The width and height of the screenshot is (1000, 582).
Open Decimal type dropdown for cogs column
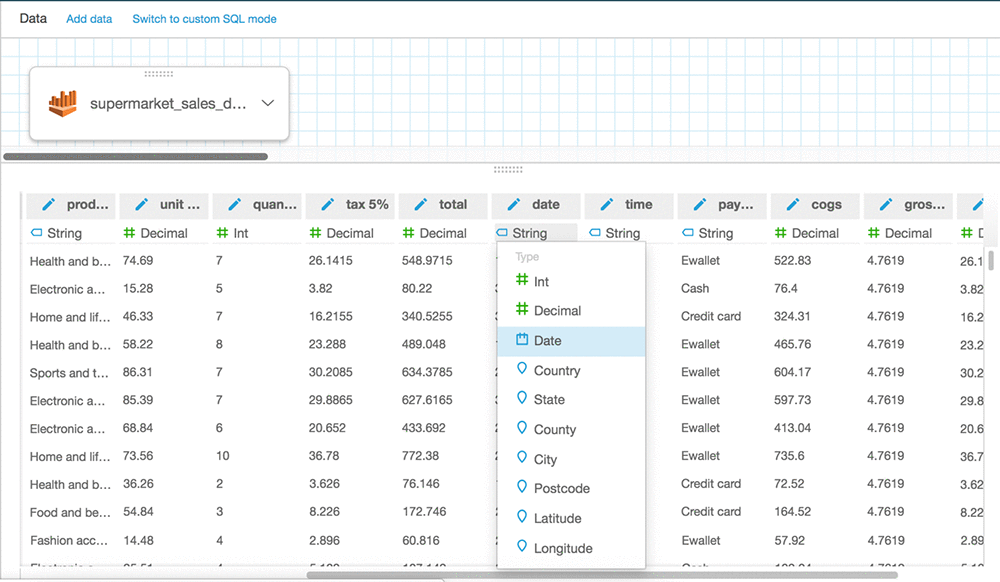tap(807, 233)
